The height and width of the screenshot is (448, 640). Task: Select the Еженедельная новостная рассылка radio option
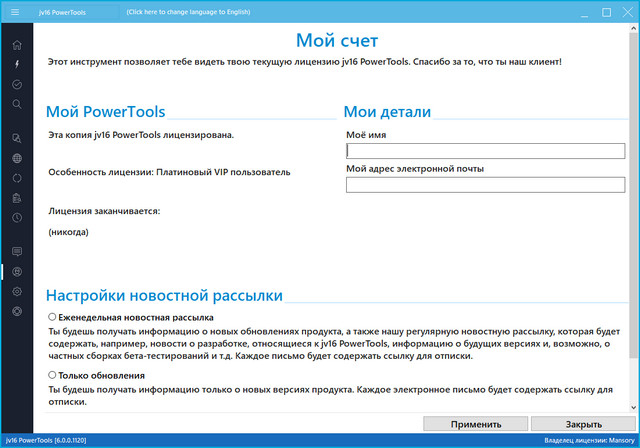coord(53,317)
